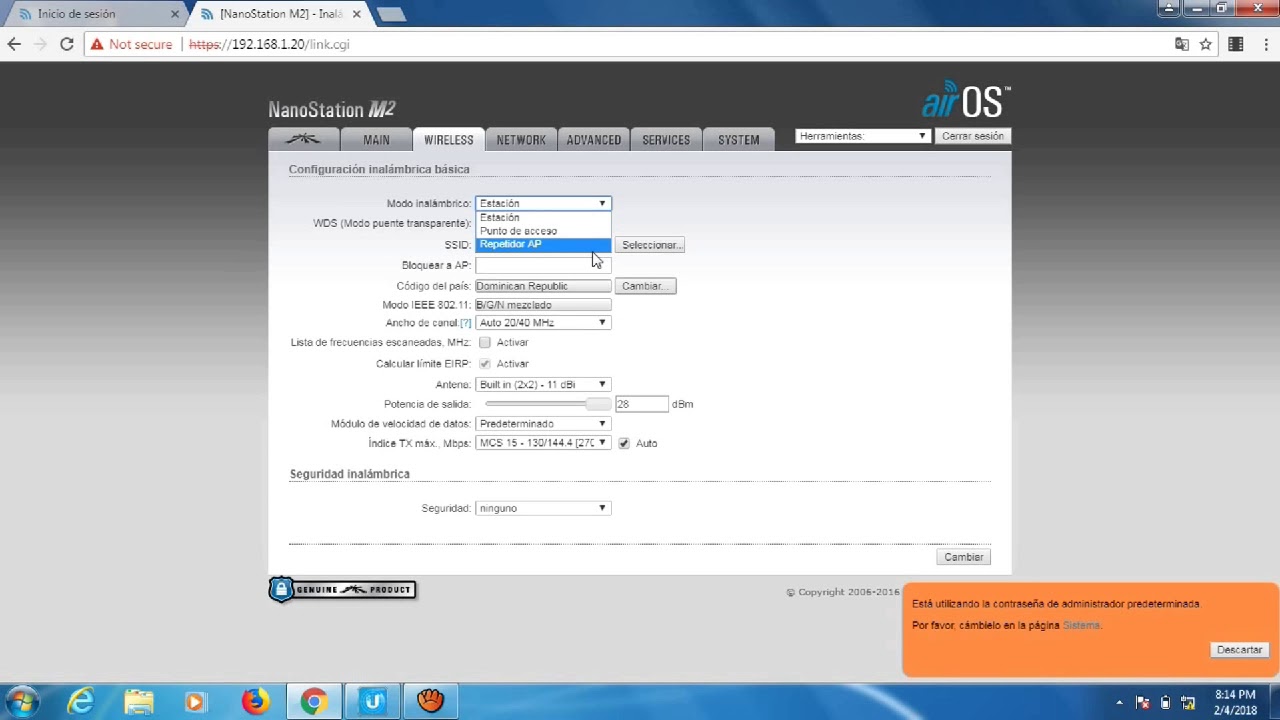The height and width of the screenshot is (720, 1280).
Task: Switch to Chrome taskbar icon
Action: (314, 702)
